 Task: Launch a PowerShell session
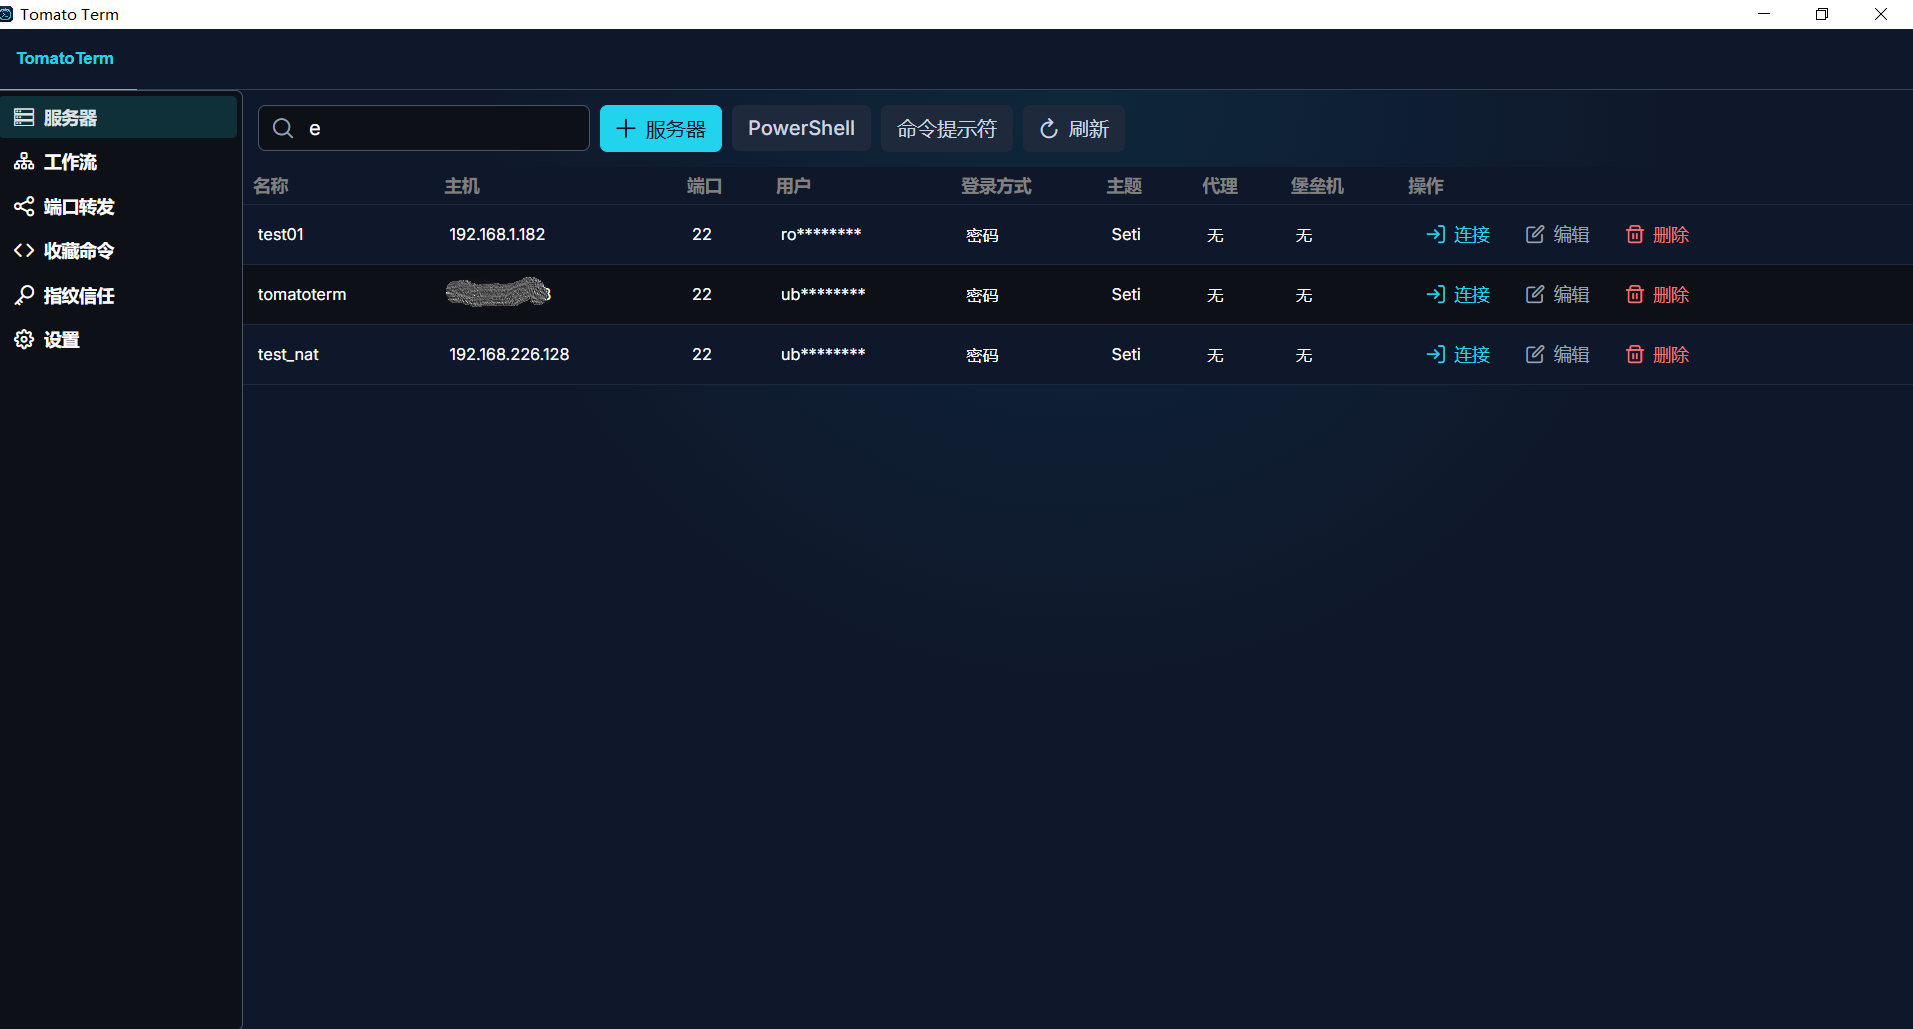(801, 129)
